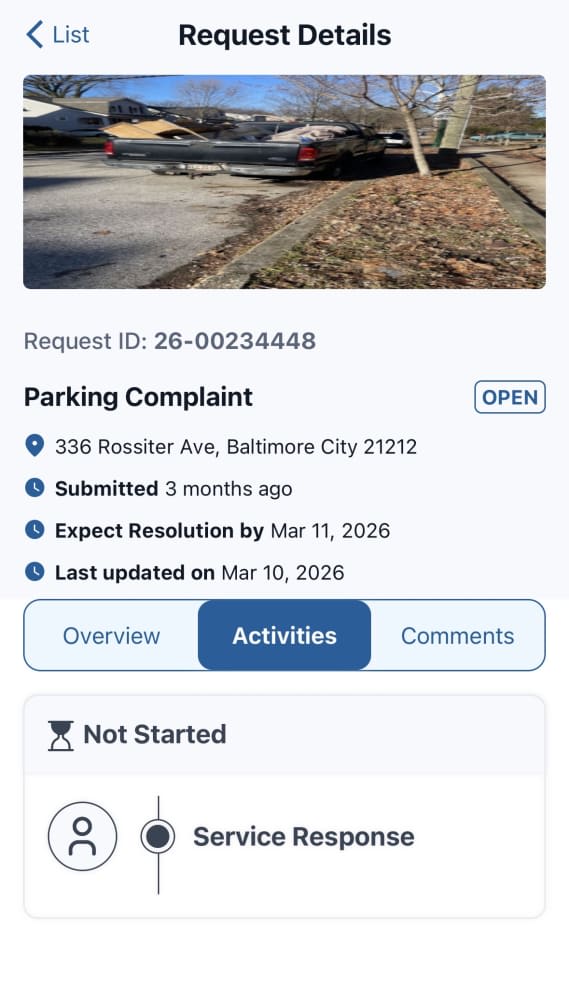Click the clock icon next to Submitted
This screenshot has width=569, height=1000.
pyautogui.click(x=34, y=488)
